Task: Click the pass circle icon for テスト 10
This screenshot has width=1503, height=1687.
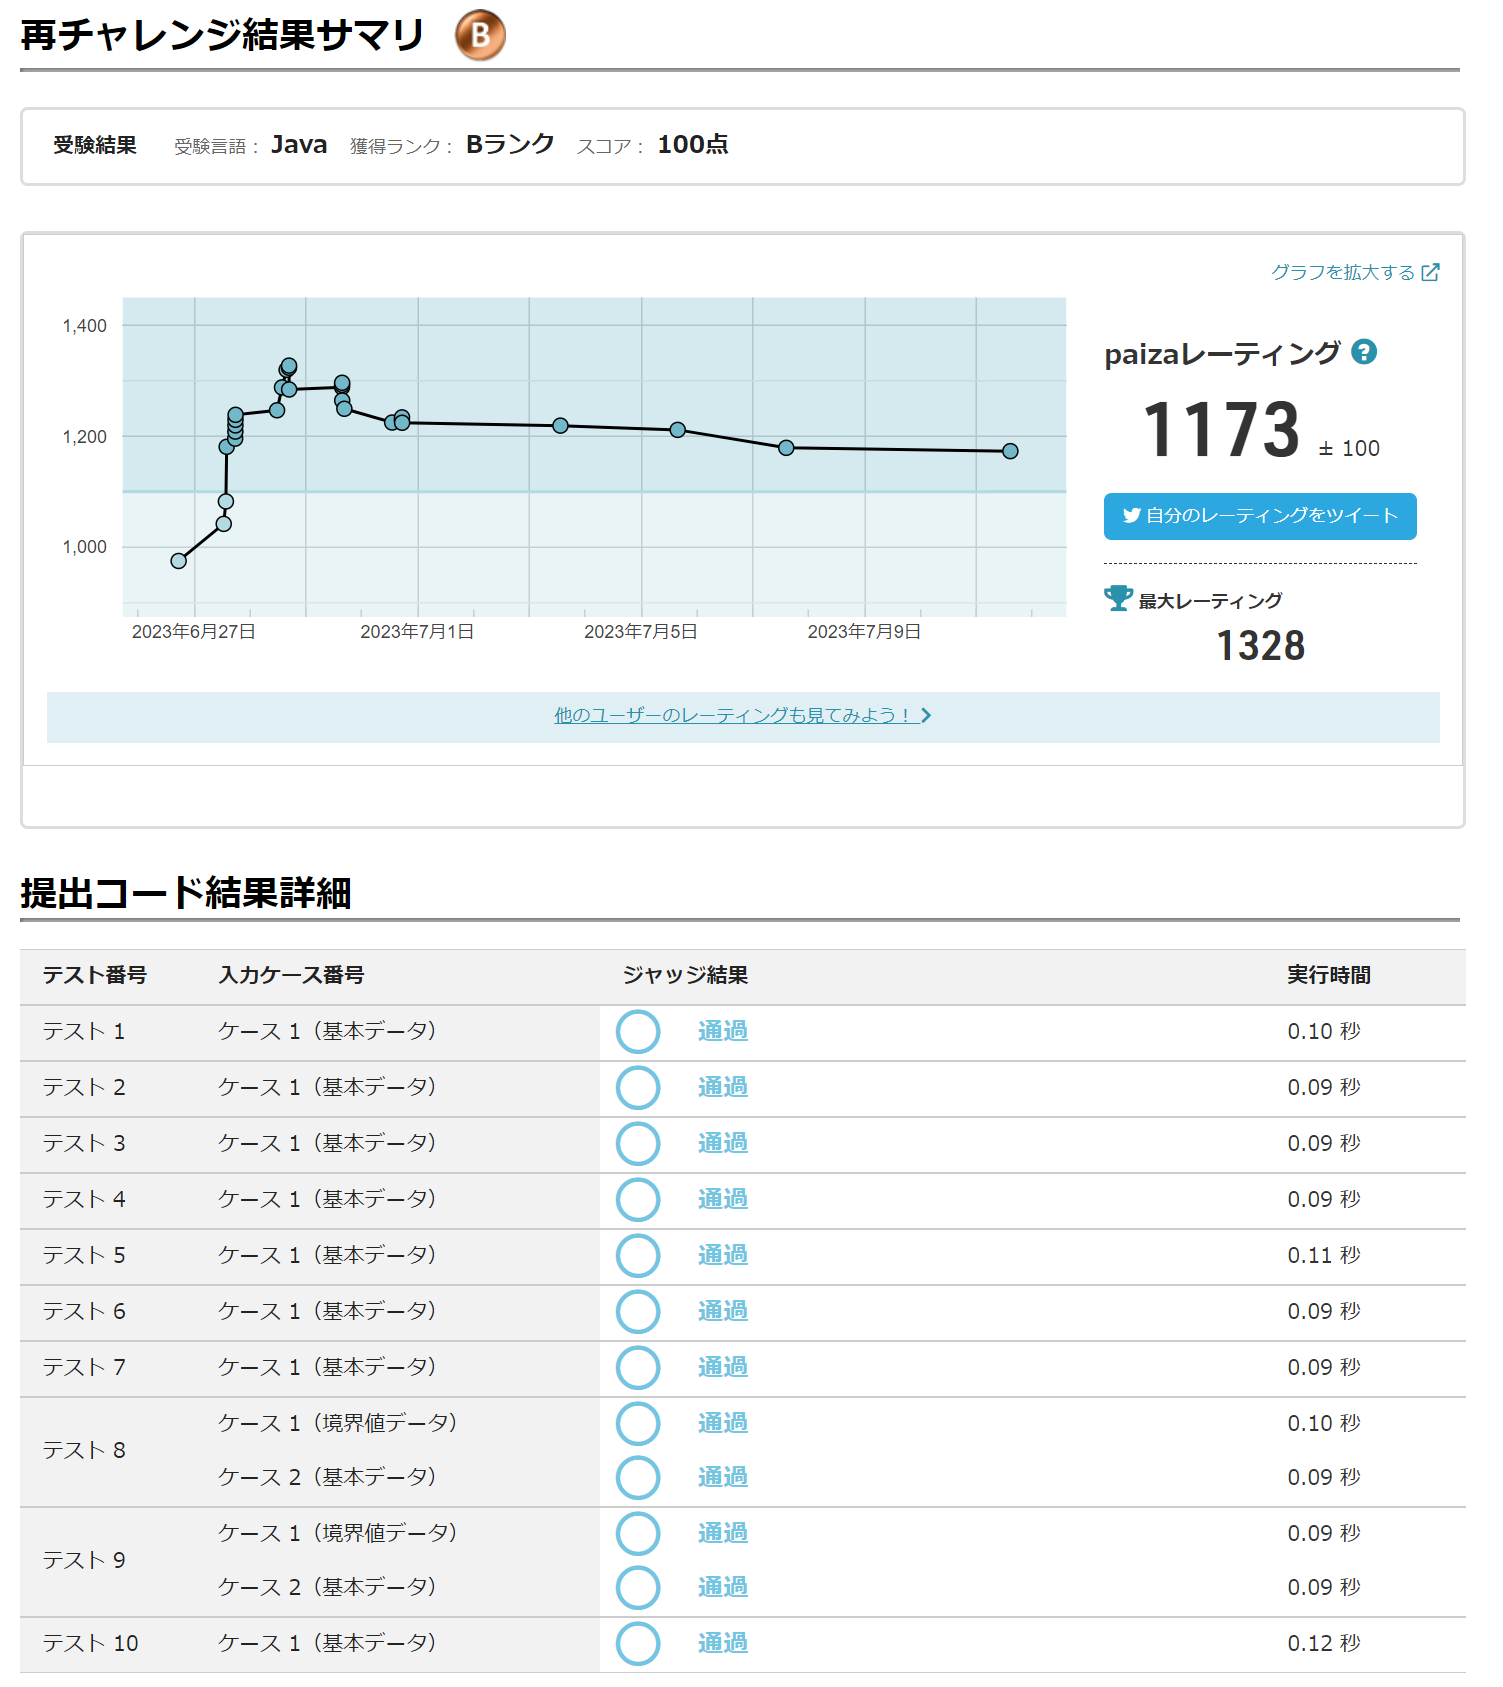Action: pos(638,1644)
